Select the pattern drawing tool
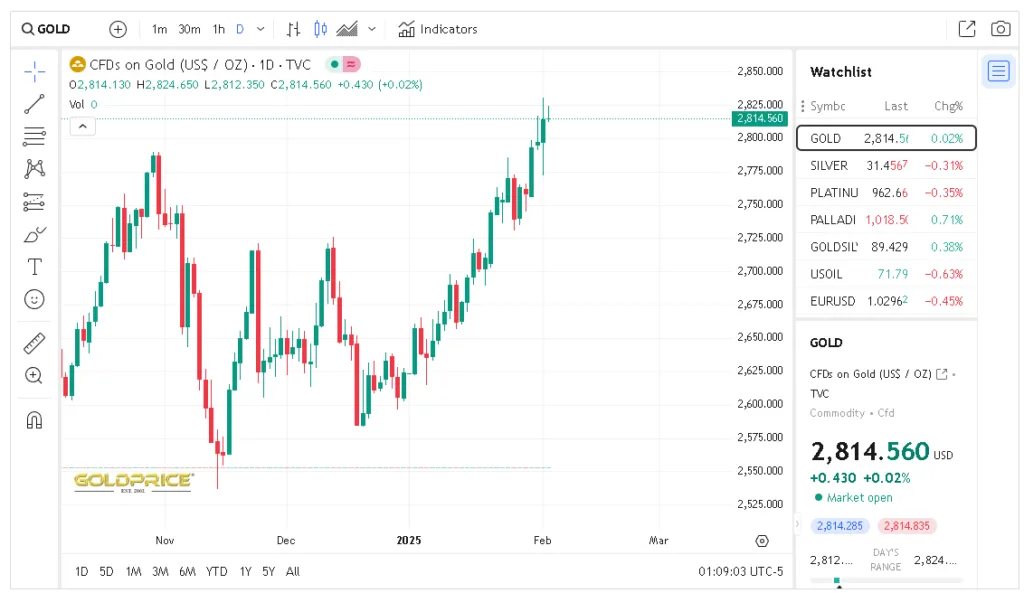1024x593 pixels. point(34,169)
